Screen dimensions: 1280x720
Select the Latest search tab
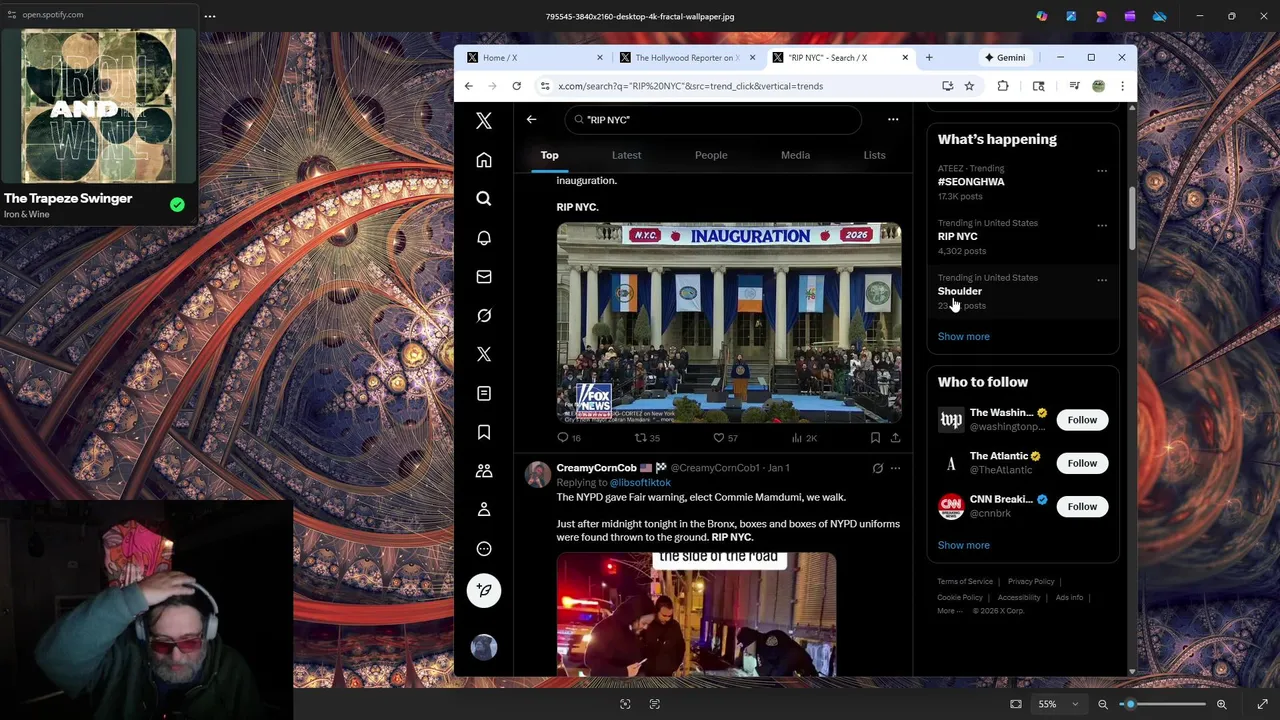coord(626,155)
